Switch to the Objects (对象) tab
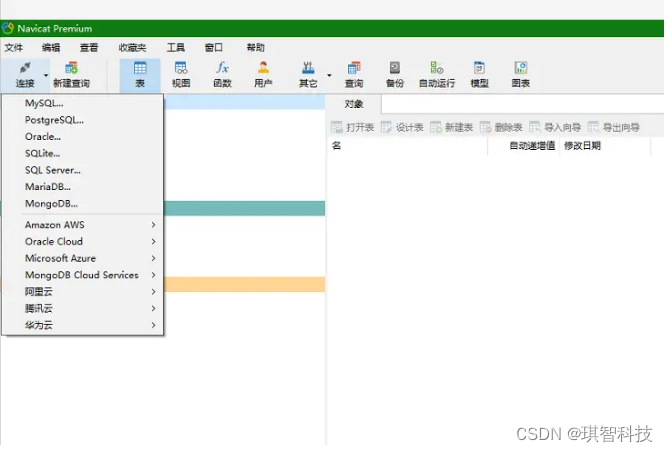Screen dimensions: 668x452 (x=354, y=104)
